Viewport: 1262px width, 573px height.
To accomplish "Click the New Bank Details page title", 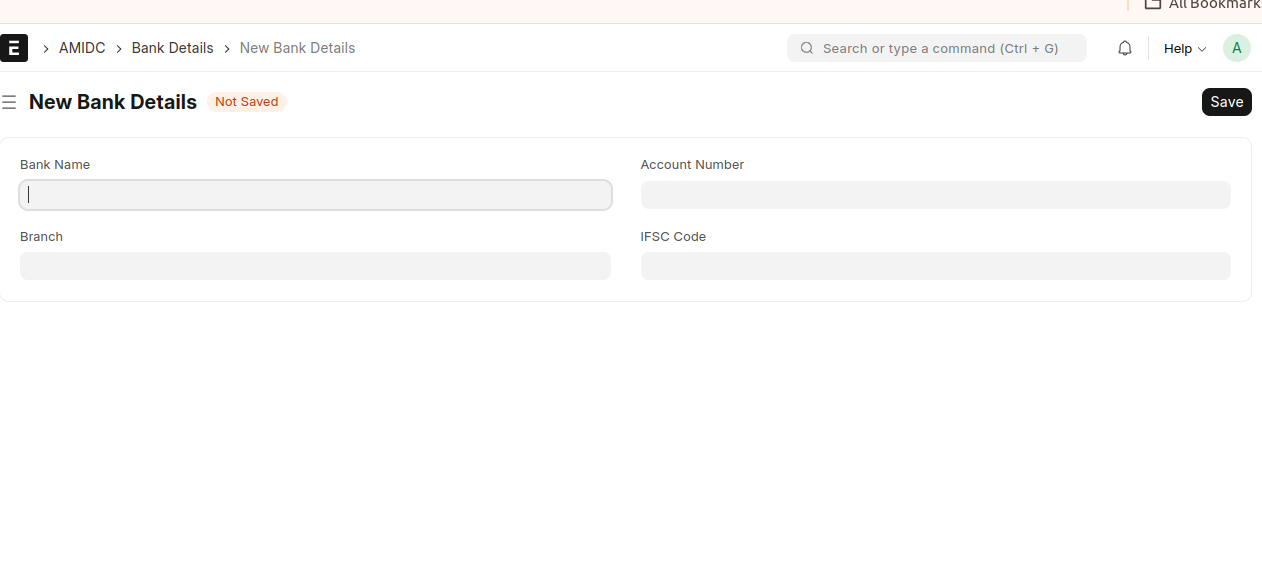I will [x=113, y=102].
